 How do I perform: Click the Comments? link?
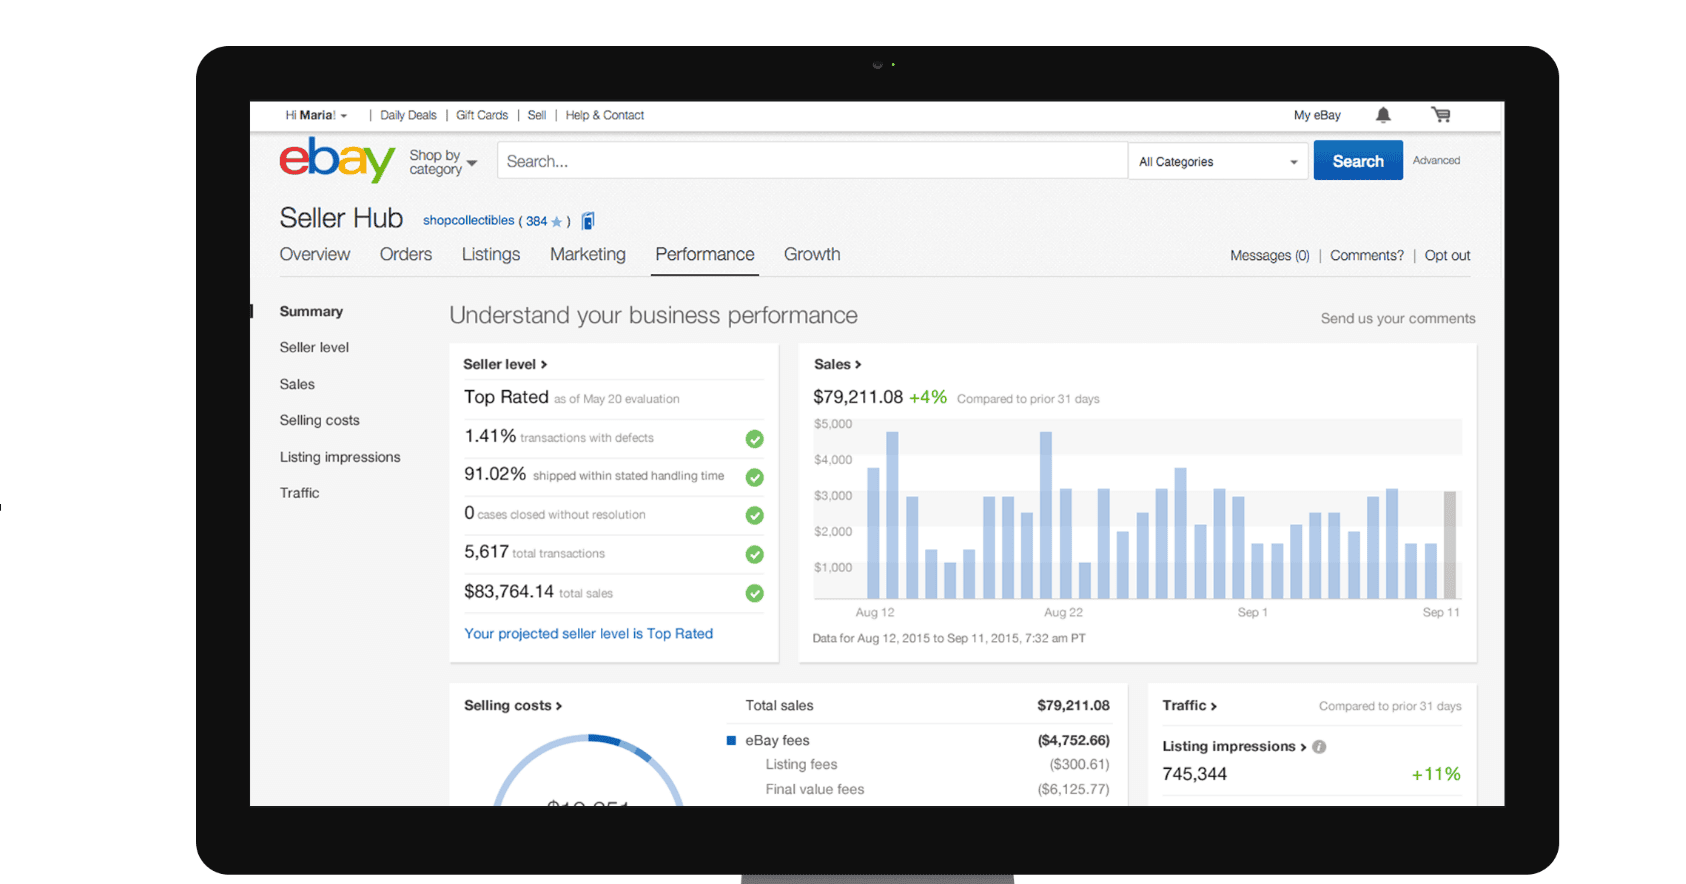tap(1367, 255)
